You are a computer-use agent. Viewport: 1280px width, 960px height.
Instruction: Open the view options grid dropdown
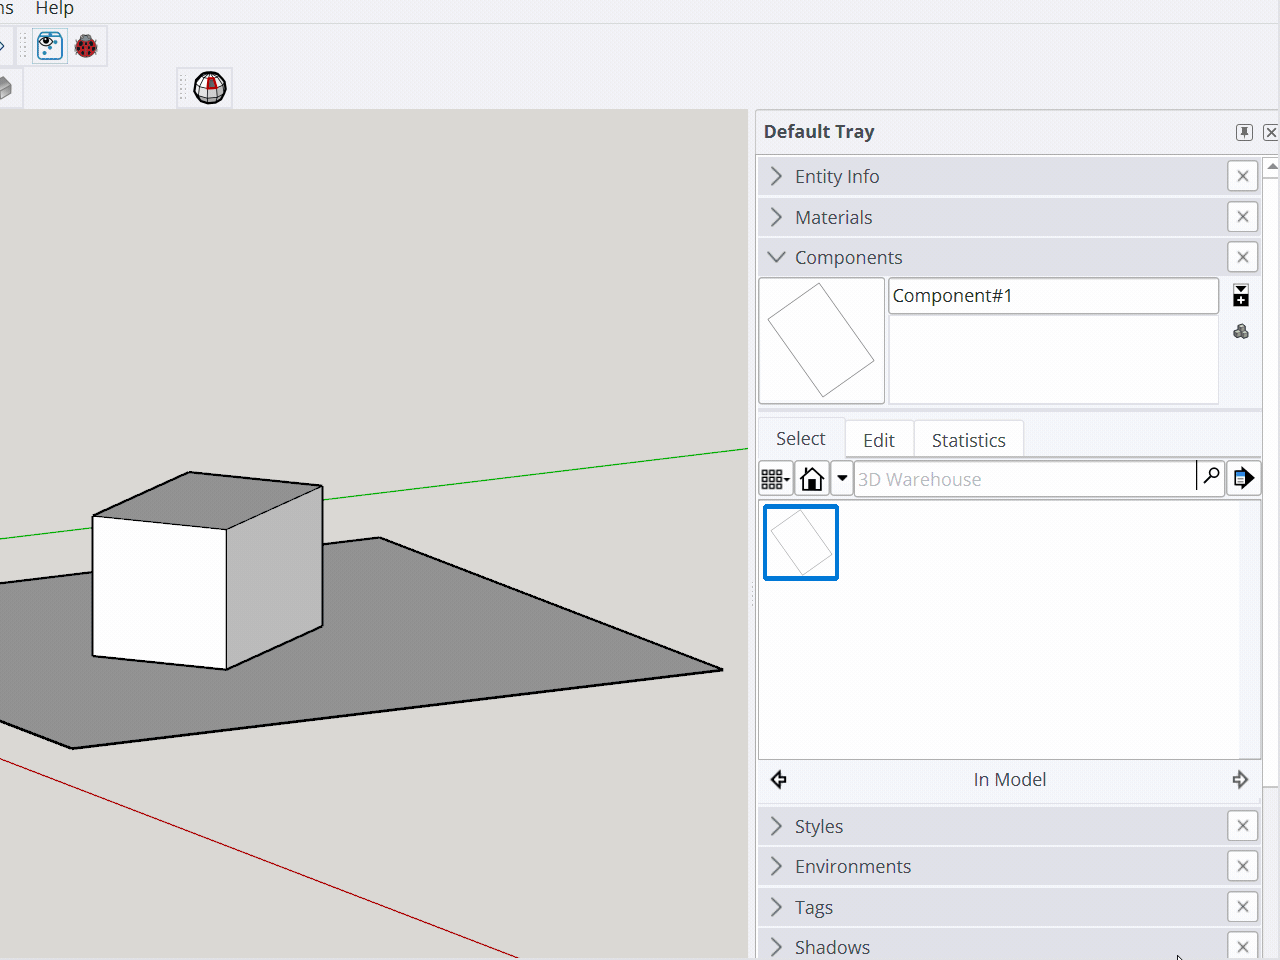coord(776,479)
